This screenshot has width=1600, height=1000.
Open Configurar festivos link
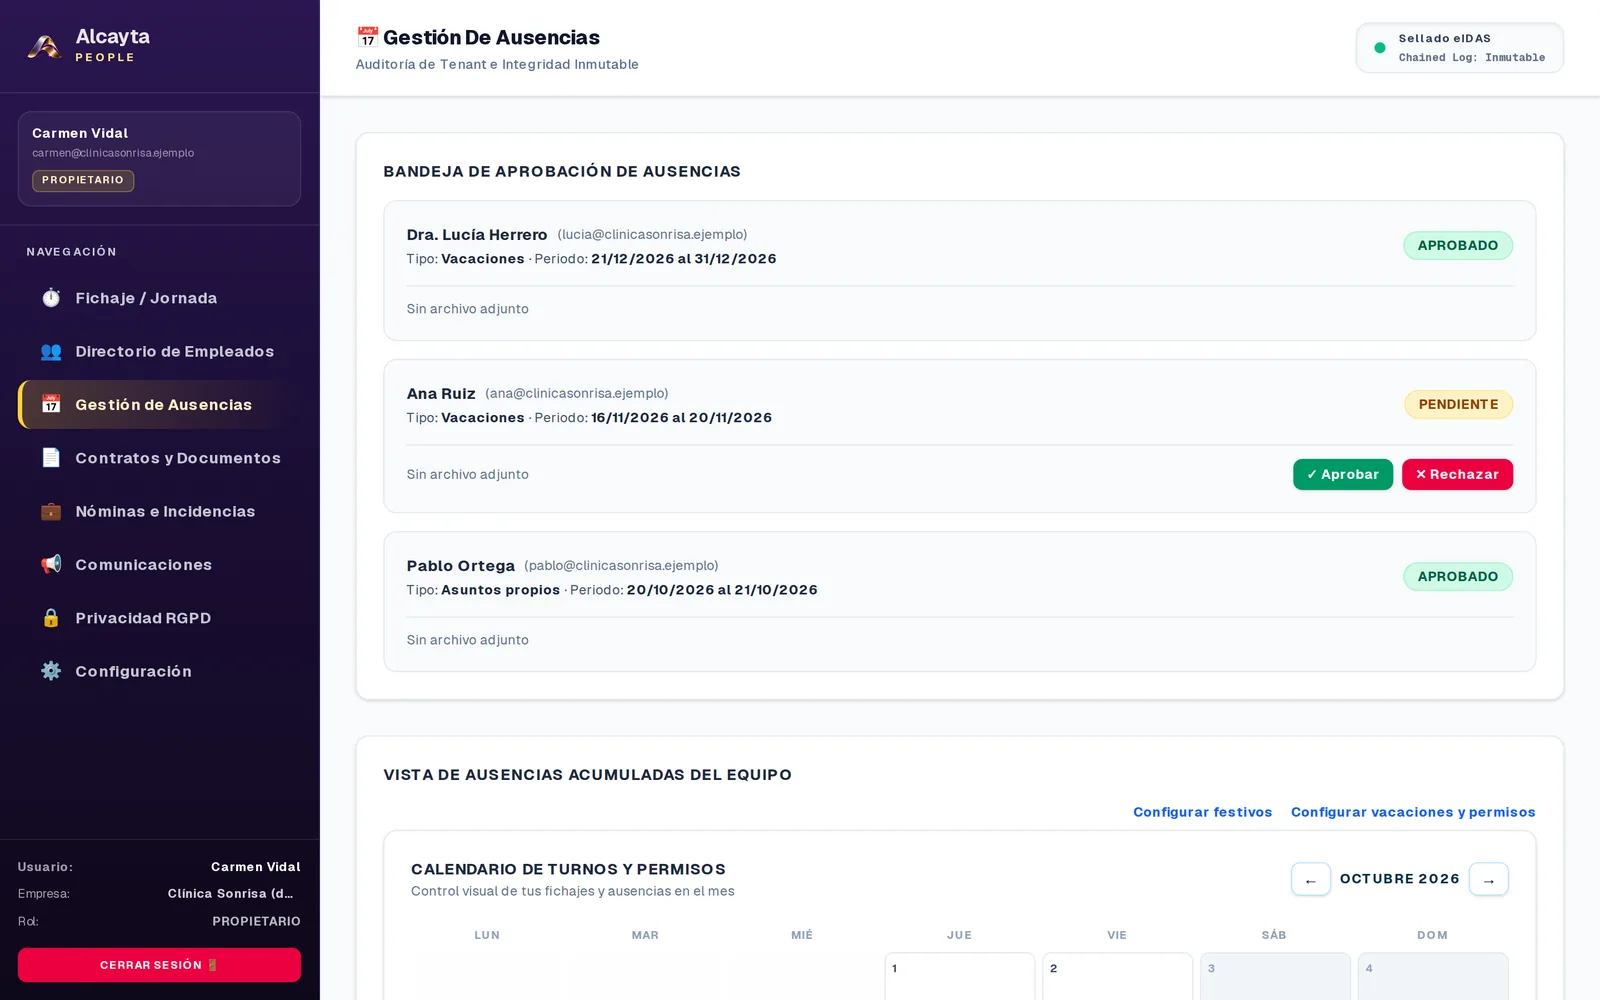coord(1203,812)
